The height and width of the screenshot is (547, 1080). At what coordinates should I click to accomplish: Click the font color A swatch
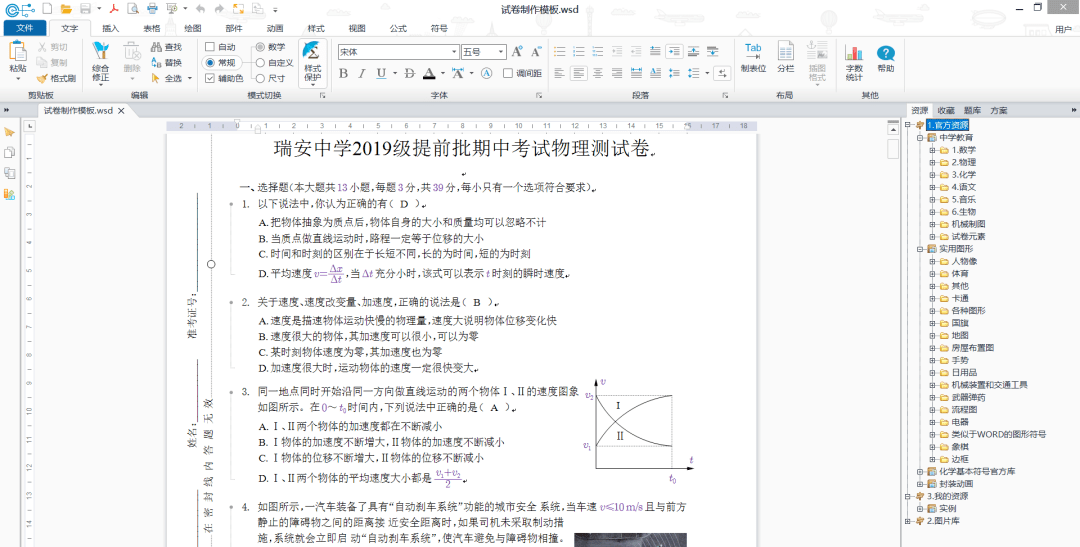tap(428, 73)
